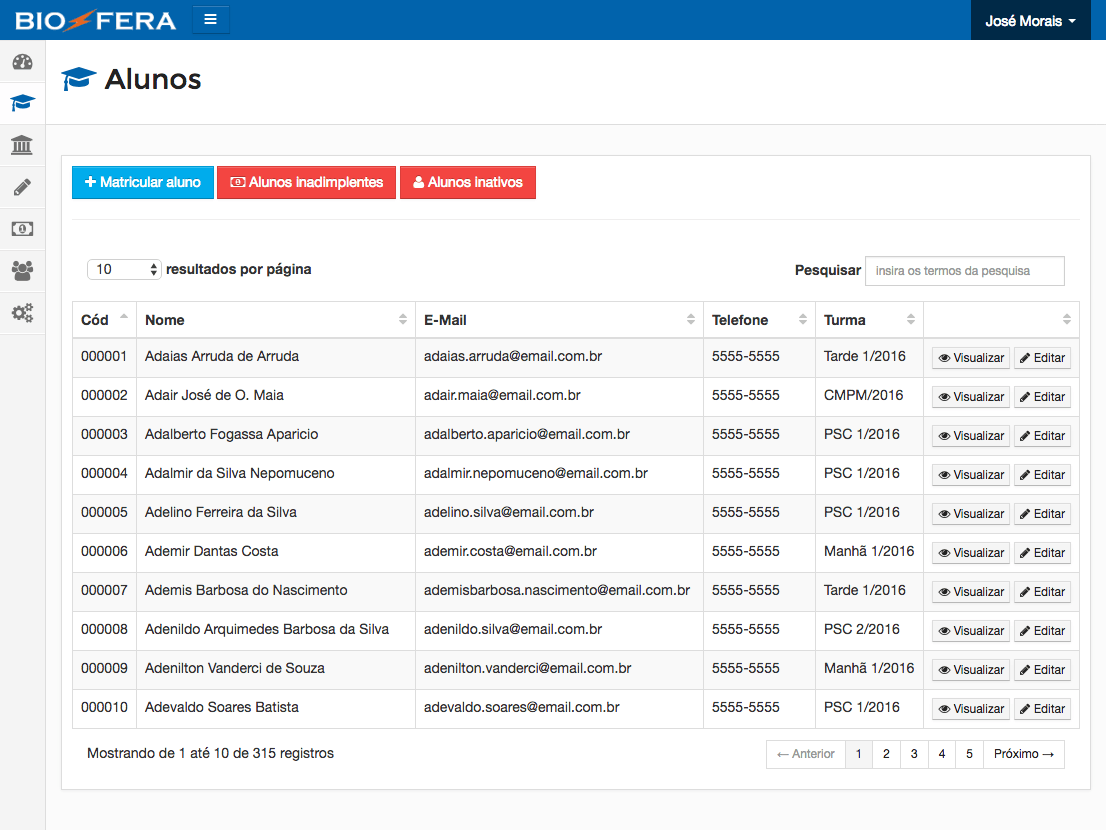Open the settings gears sidebar icon
The image size is (1106, 830).
pos(22,312)
